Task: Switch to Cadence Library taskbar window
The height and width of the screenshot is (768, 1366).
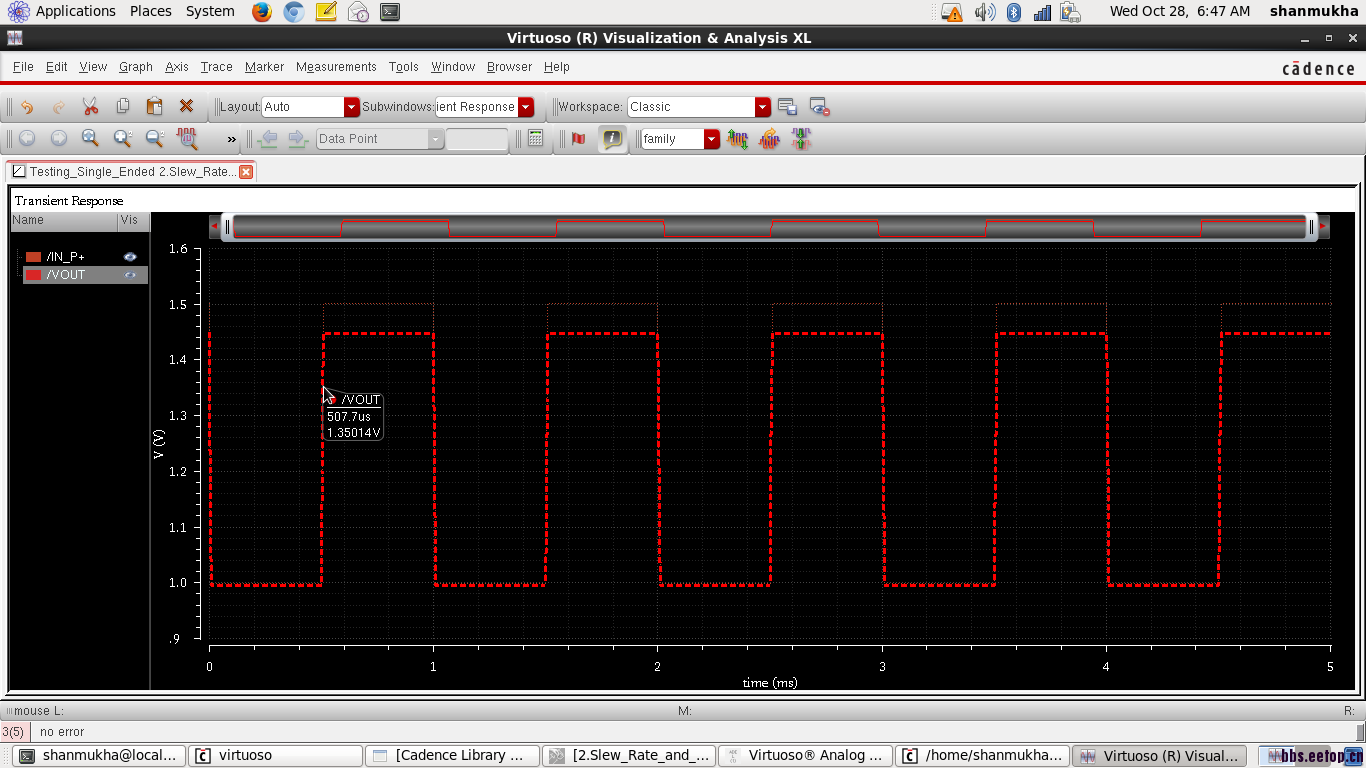Action: pos(450,756)
